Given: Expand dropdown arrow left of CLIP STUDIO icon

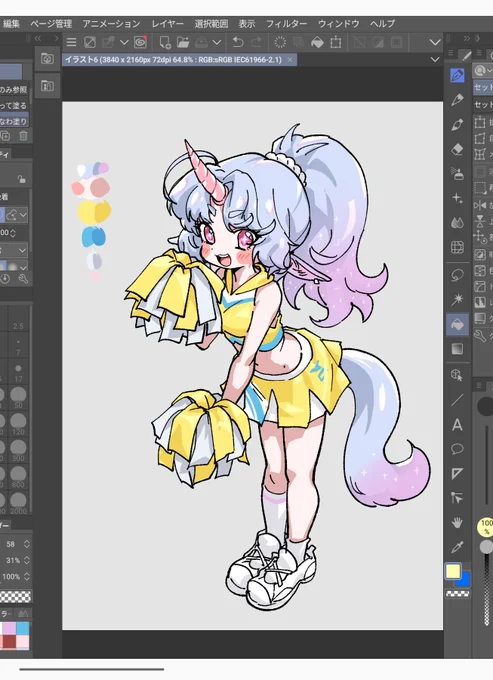Looking at the screenshot, I should click(124, 42).
